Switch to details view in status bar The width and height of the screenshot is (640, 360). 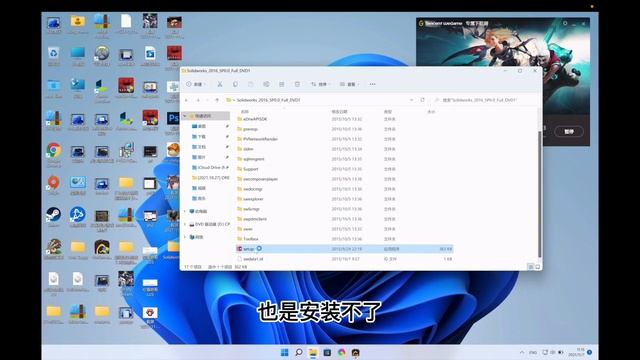click(x=531, y=267)
